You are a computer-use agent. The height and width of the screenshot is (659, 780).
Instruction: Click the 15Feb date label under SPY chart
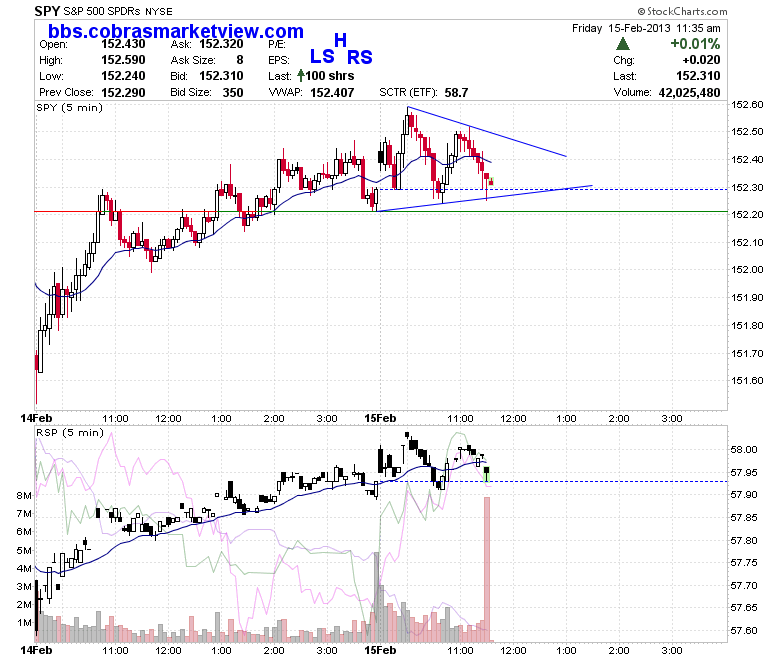click(x=380, y=418)
